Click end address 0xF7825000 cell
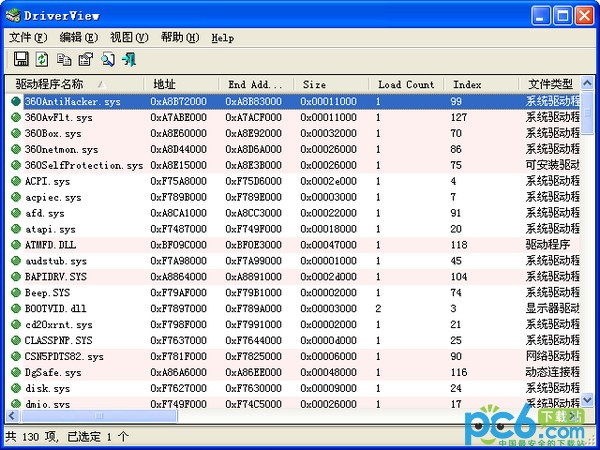 tap(253, 356)
